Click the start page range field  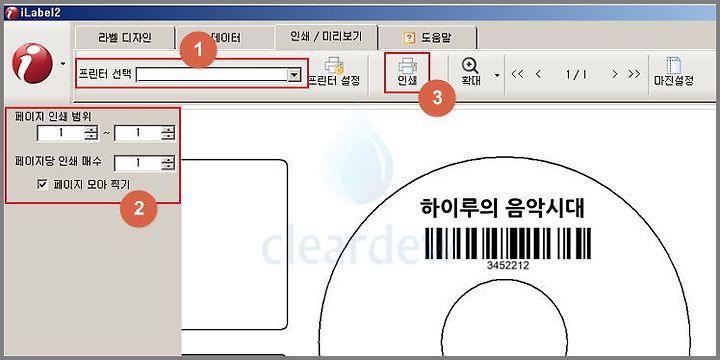[x=61, y=133]
